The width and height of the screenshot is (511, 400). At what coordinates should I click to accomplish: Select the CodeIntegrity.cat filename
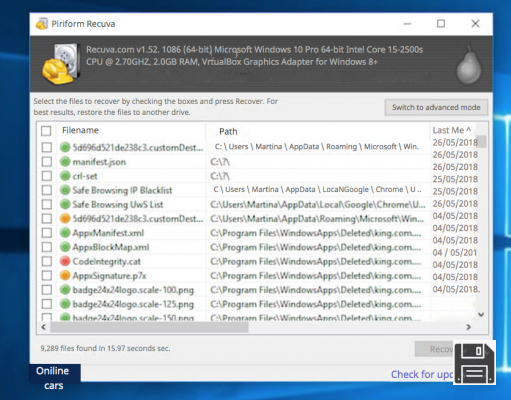[107, 262]
